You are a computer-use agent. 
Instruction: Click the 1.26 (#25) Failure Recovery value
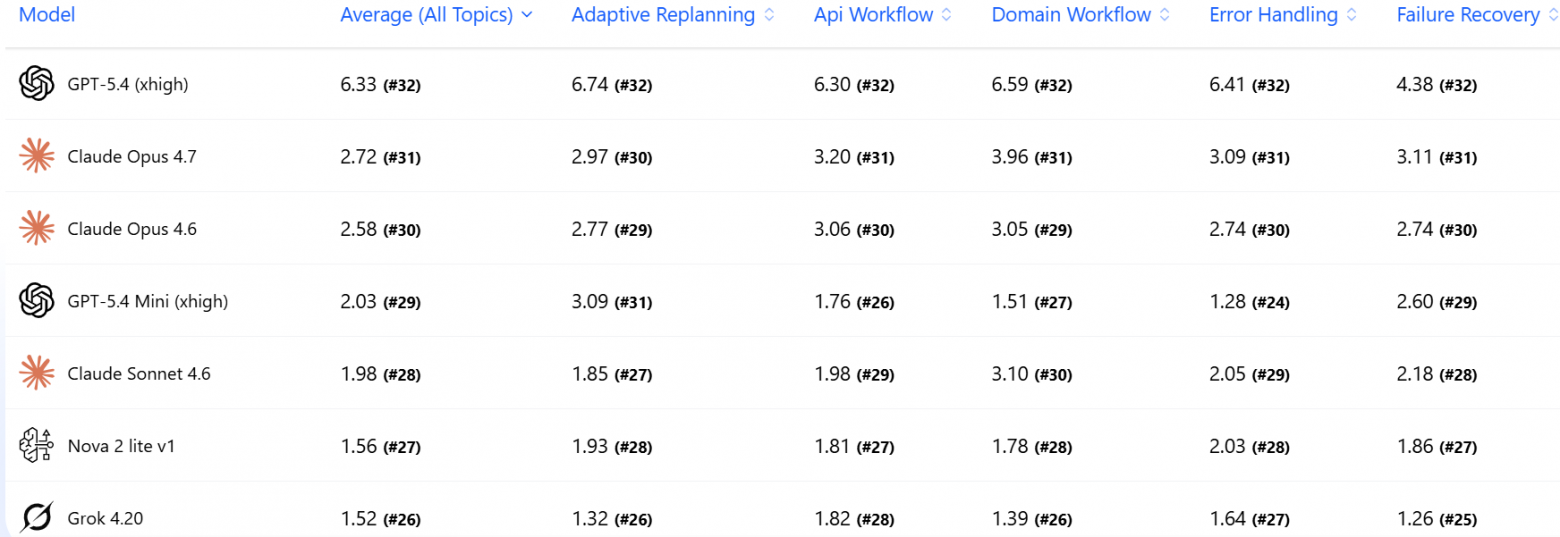click(x=1437, y=518)
